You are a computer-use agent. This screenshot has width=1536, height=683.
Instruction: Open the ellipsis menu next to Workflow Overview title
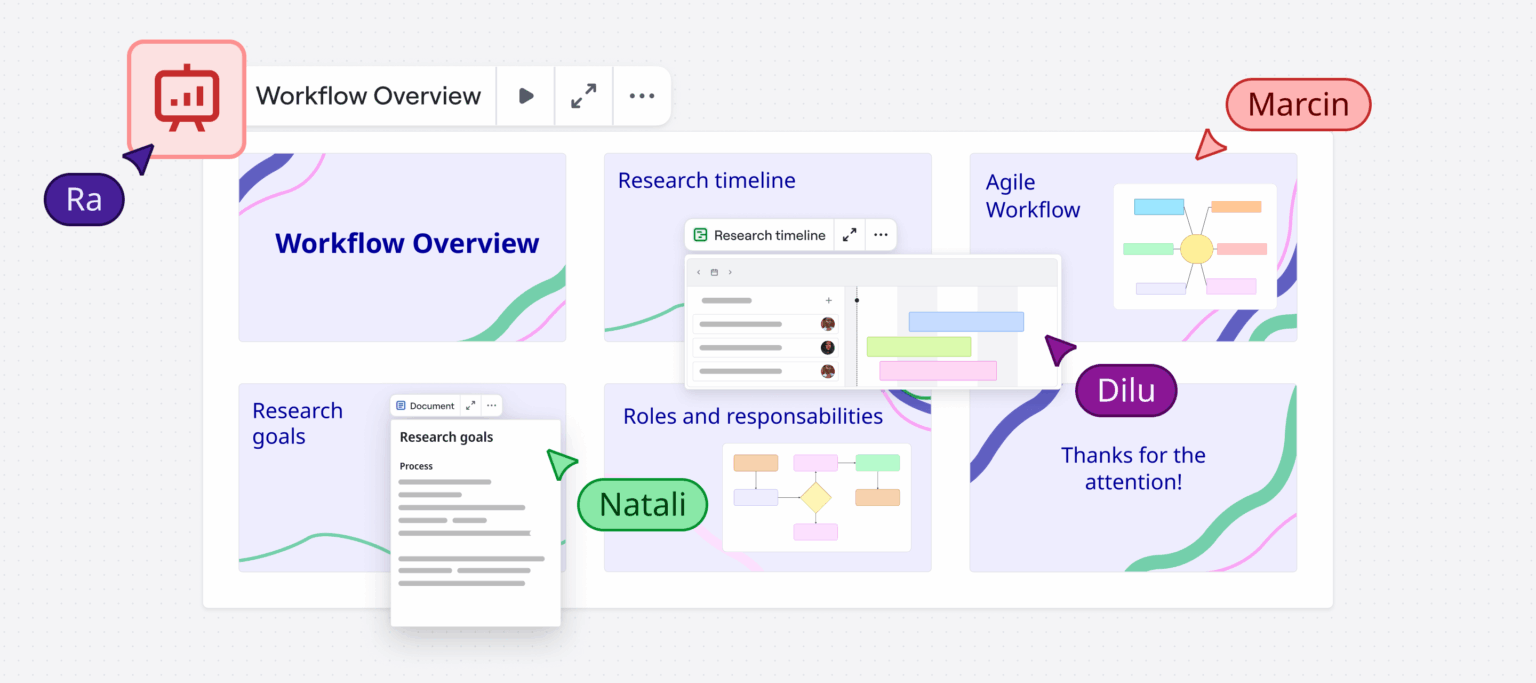(641, 96)
